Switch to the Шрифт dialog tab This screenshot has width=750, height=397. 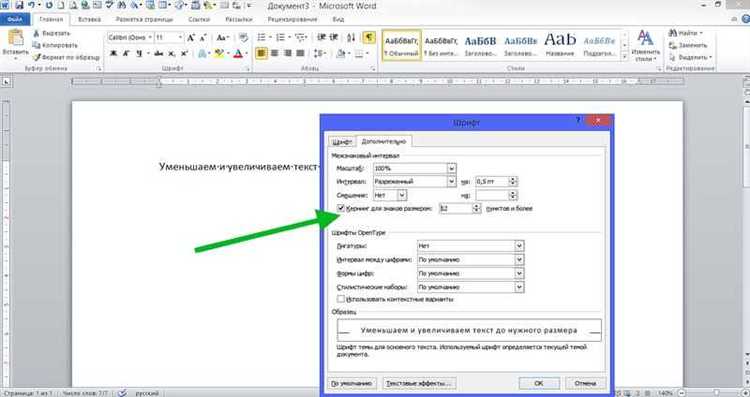click(342, 142)
